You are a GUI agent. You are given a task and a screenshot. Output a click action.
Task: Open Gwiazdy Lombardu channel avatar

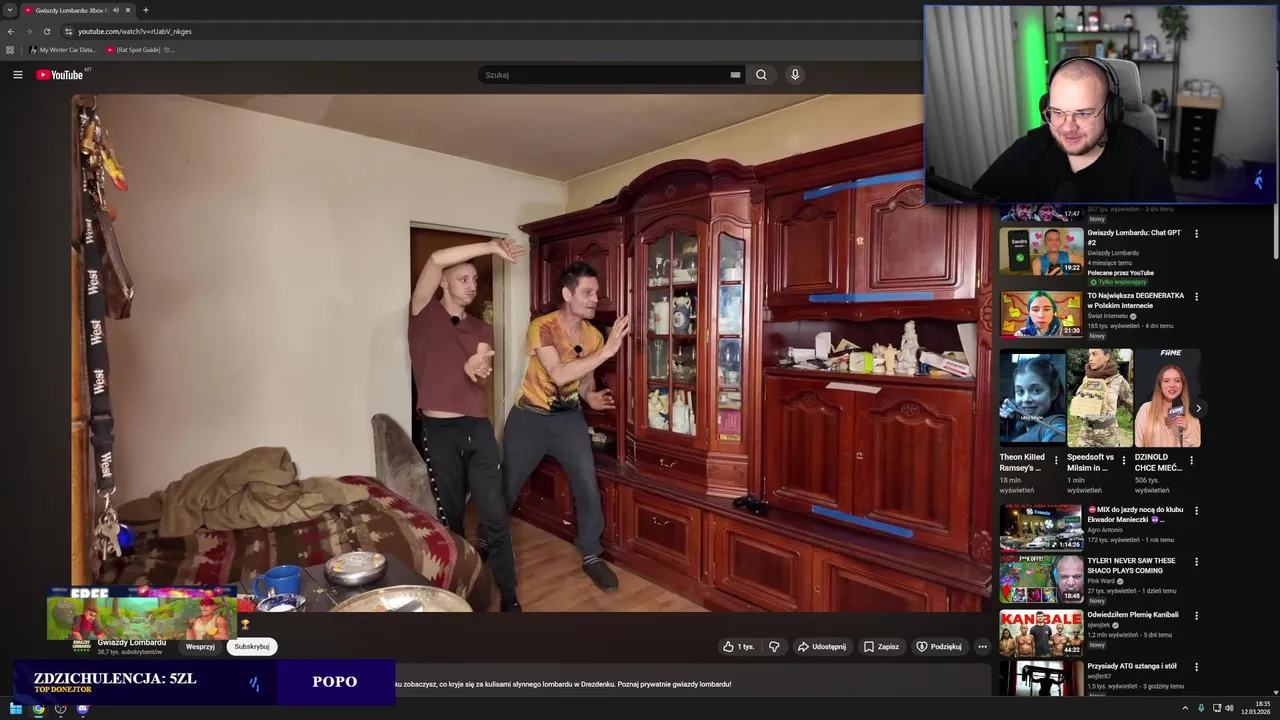click(x=82, y=646)
